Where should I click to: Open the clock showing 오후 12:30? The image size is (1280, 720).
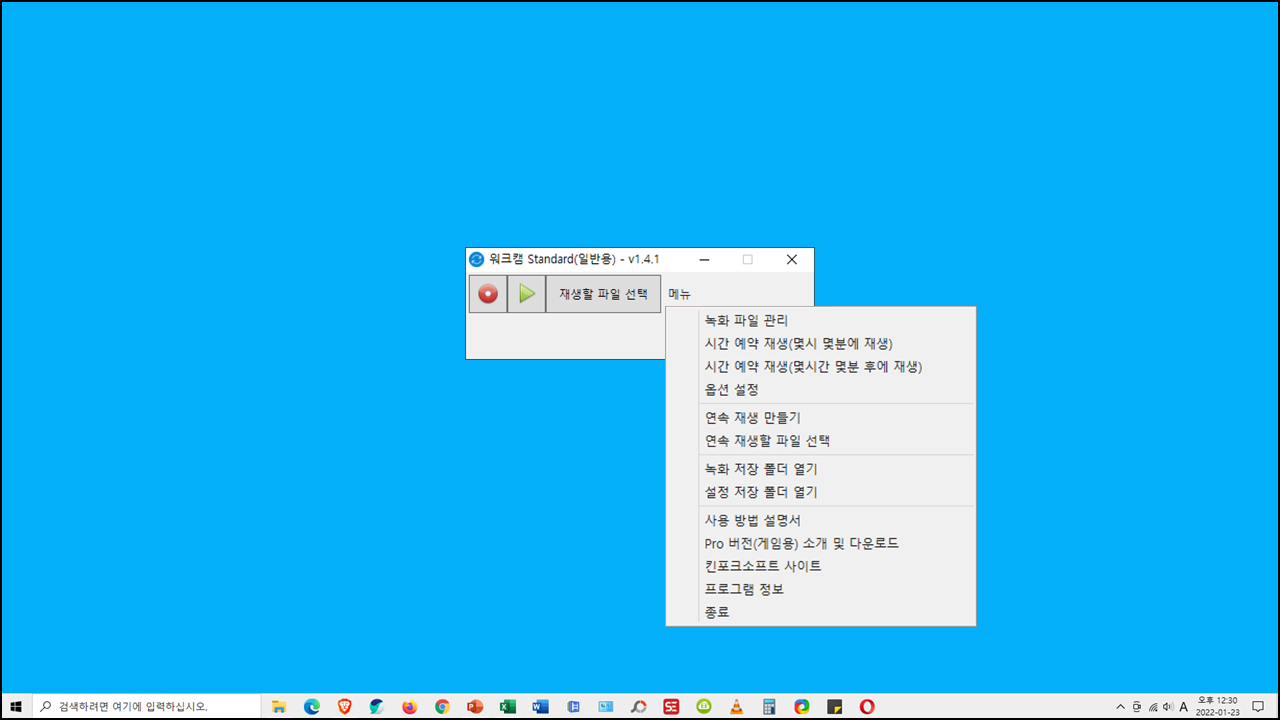[1216, 706]
